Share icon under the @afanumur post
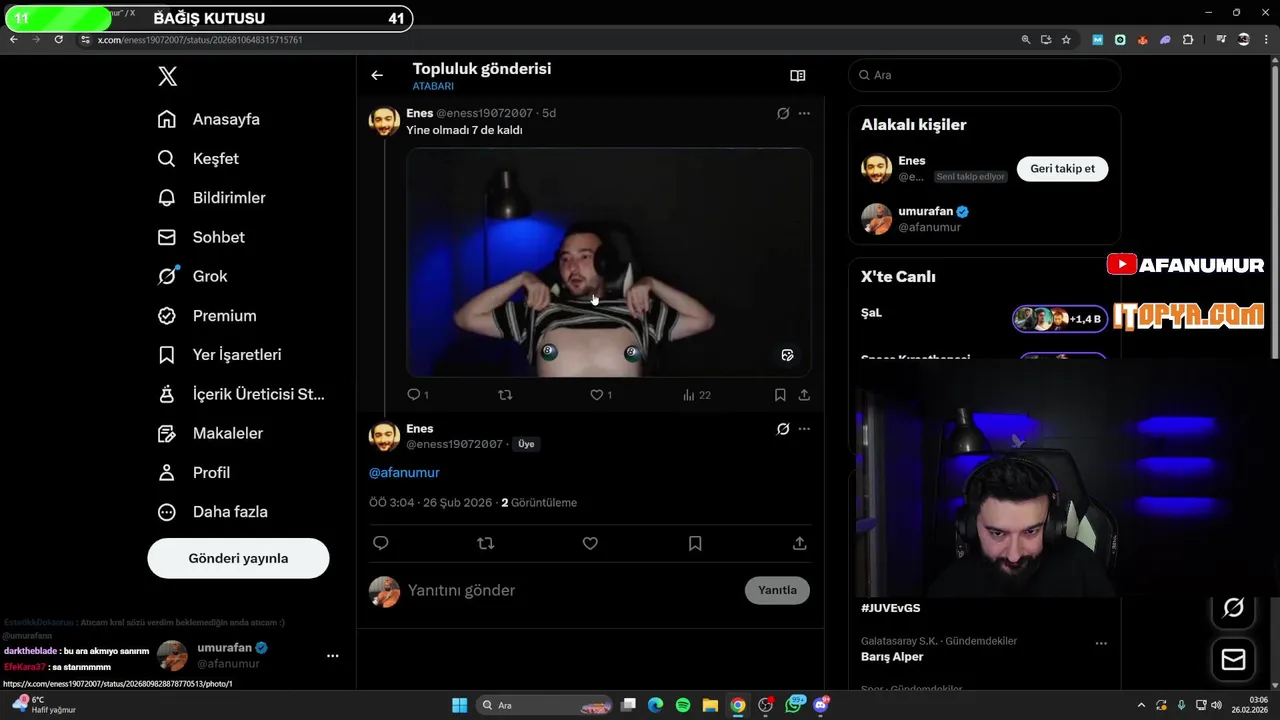Viewport: 1280px width, 720px height. point(800,543)
